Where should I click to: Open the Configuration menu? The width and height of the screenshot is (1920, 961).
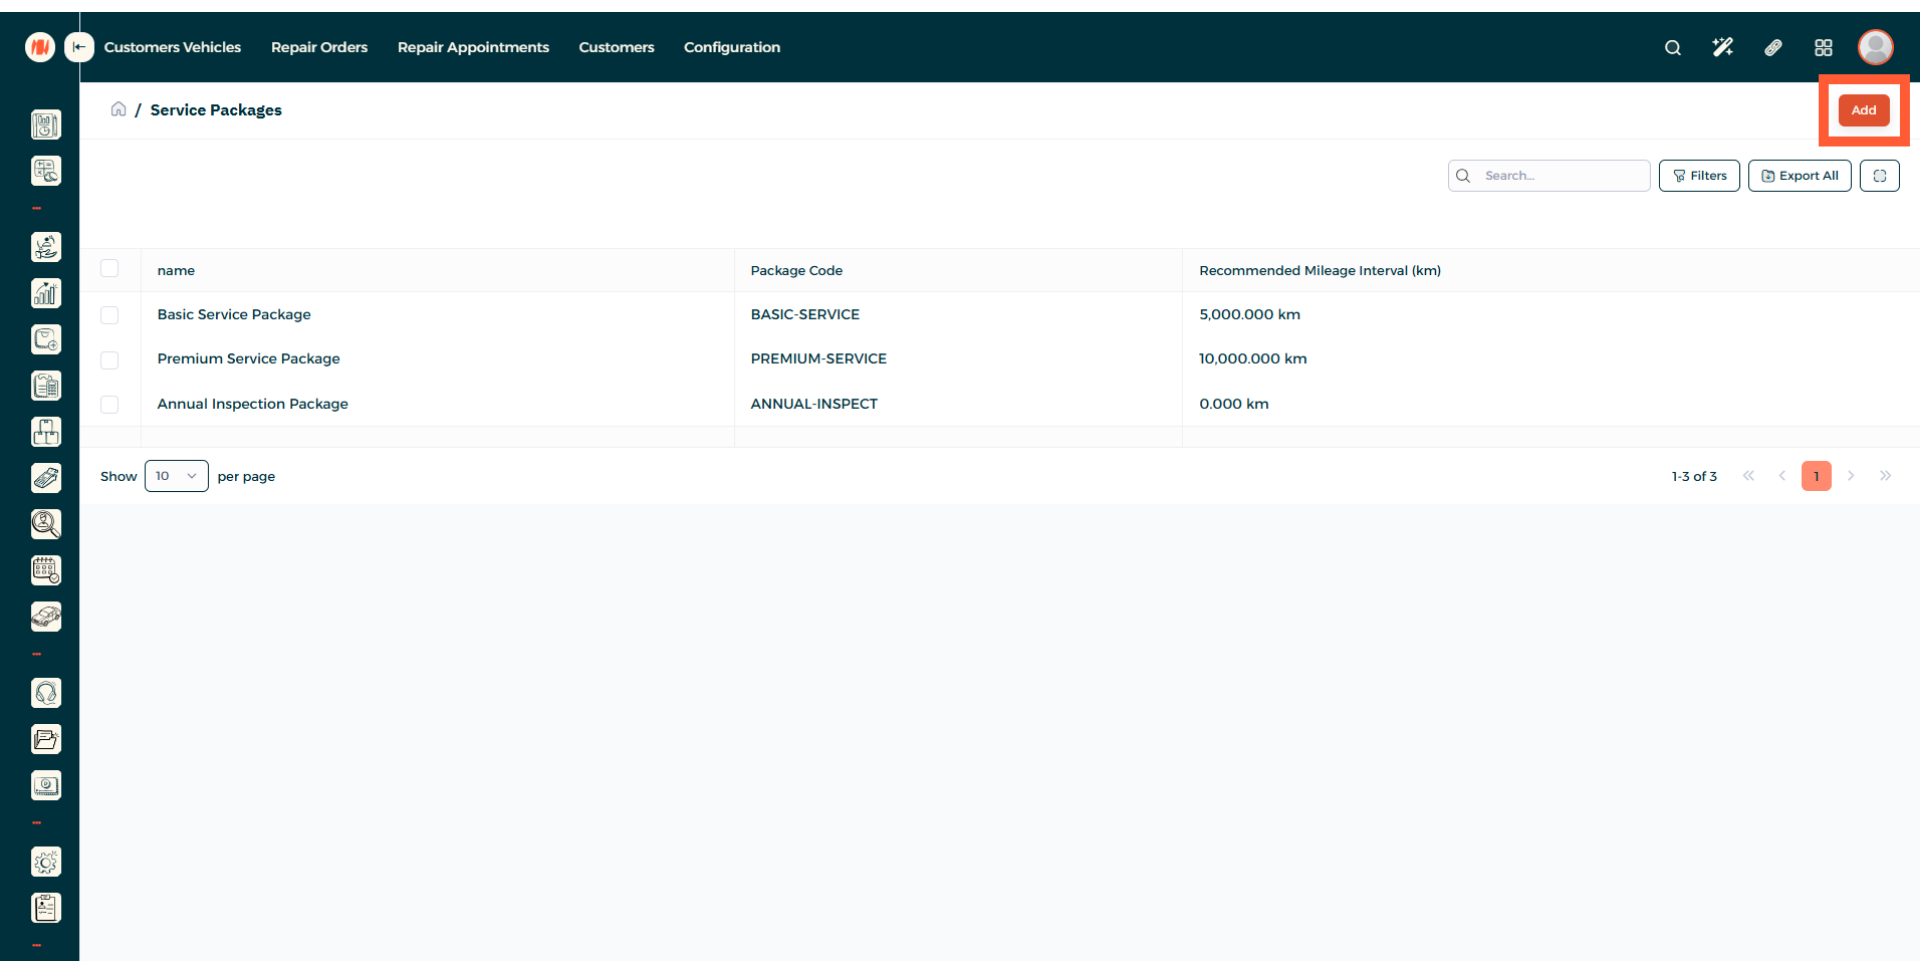(731, 47)
